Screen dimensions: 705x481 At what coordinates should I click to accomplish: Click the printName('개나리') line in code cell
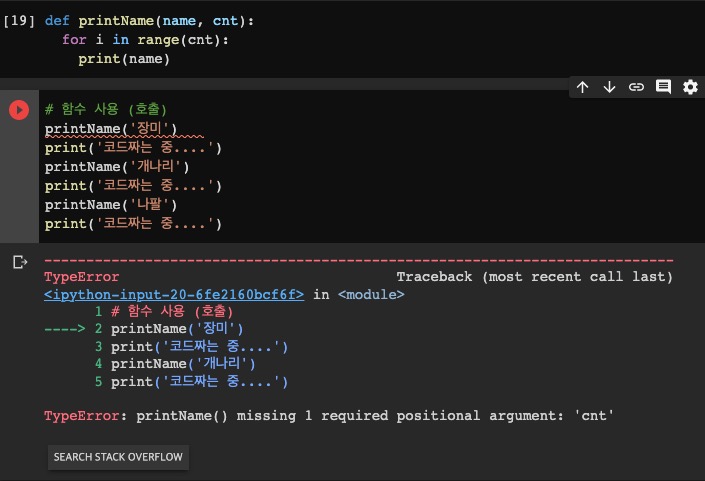117,167
